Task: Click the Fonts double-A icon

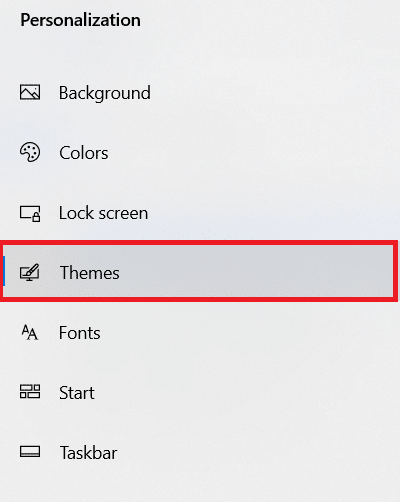Action: click(30, 332)
